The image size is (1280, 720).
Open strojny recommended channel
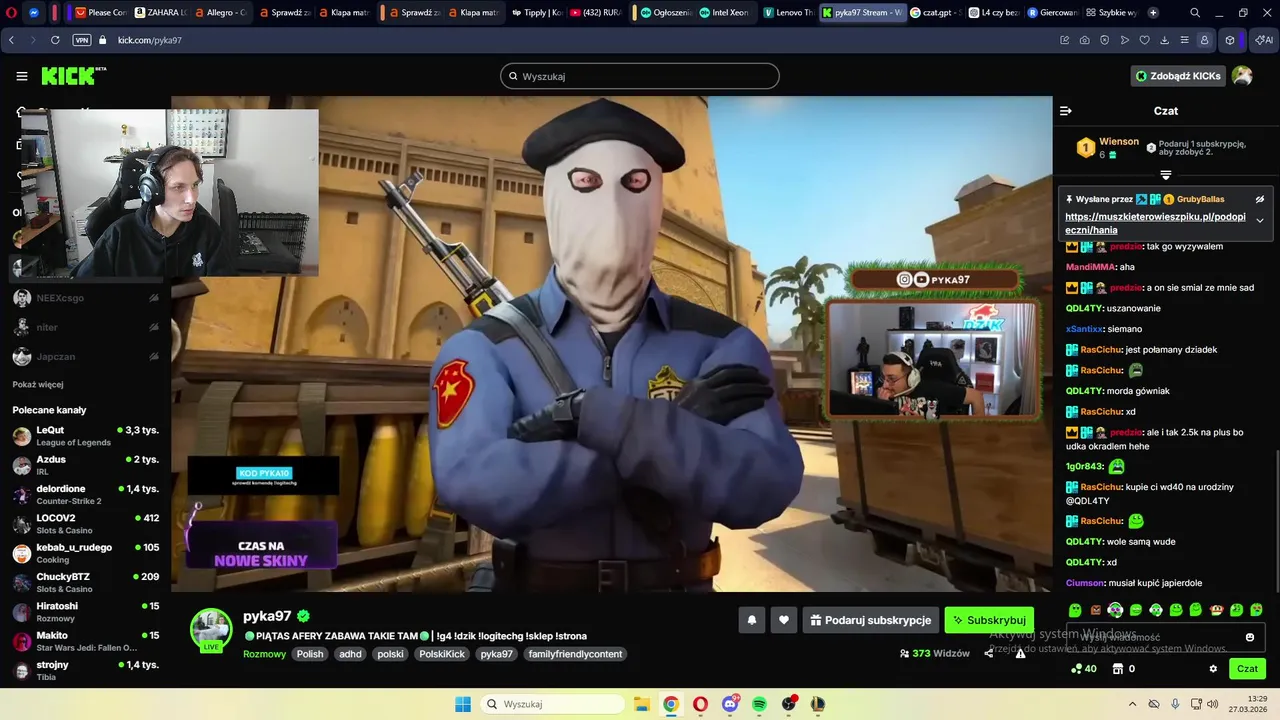[x=85, y=670]
